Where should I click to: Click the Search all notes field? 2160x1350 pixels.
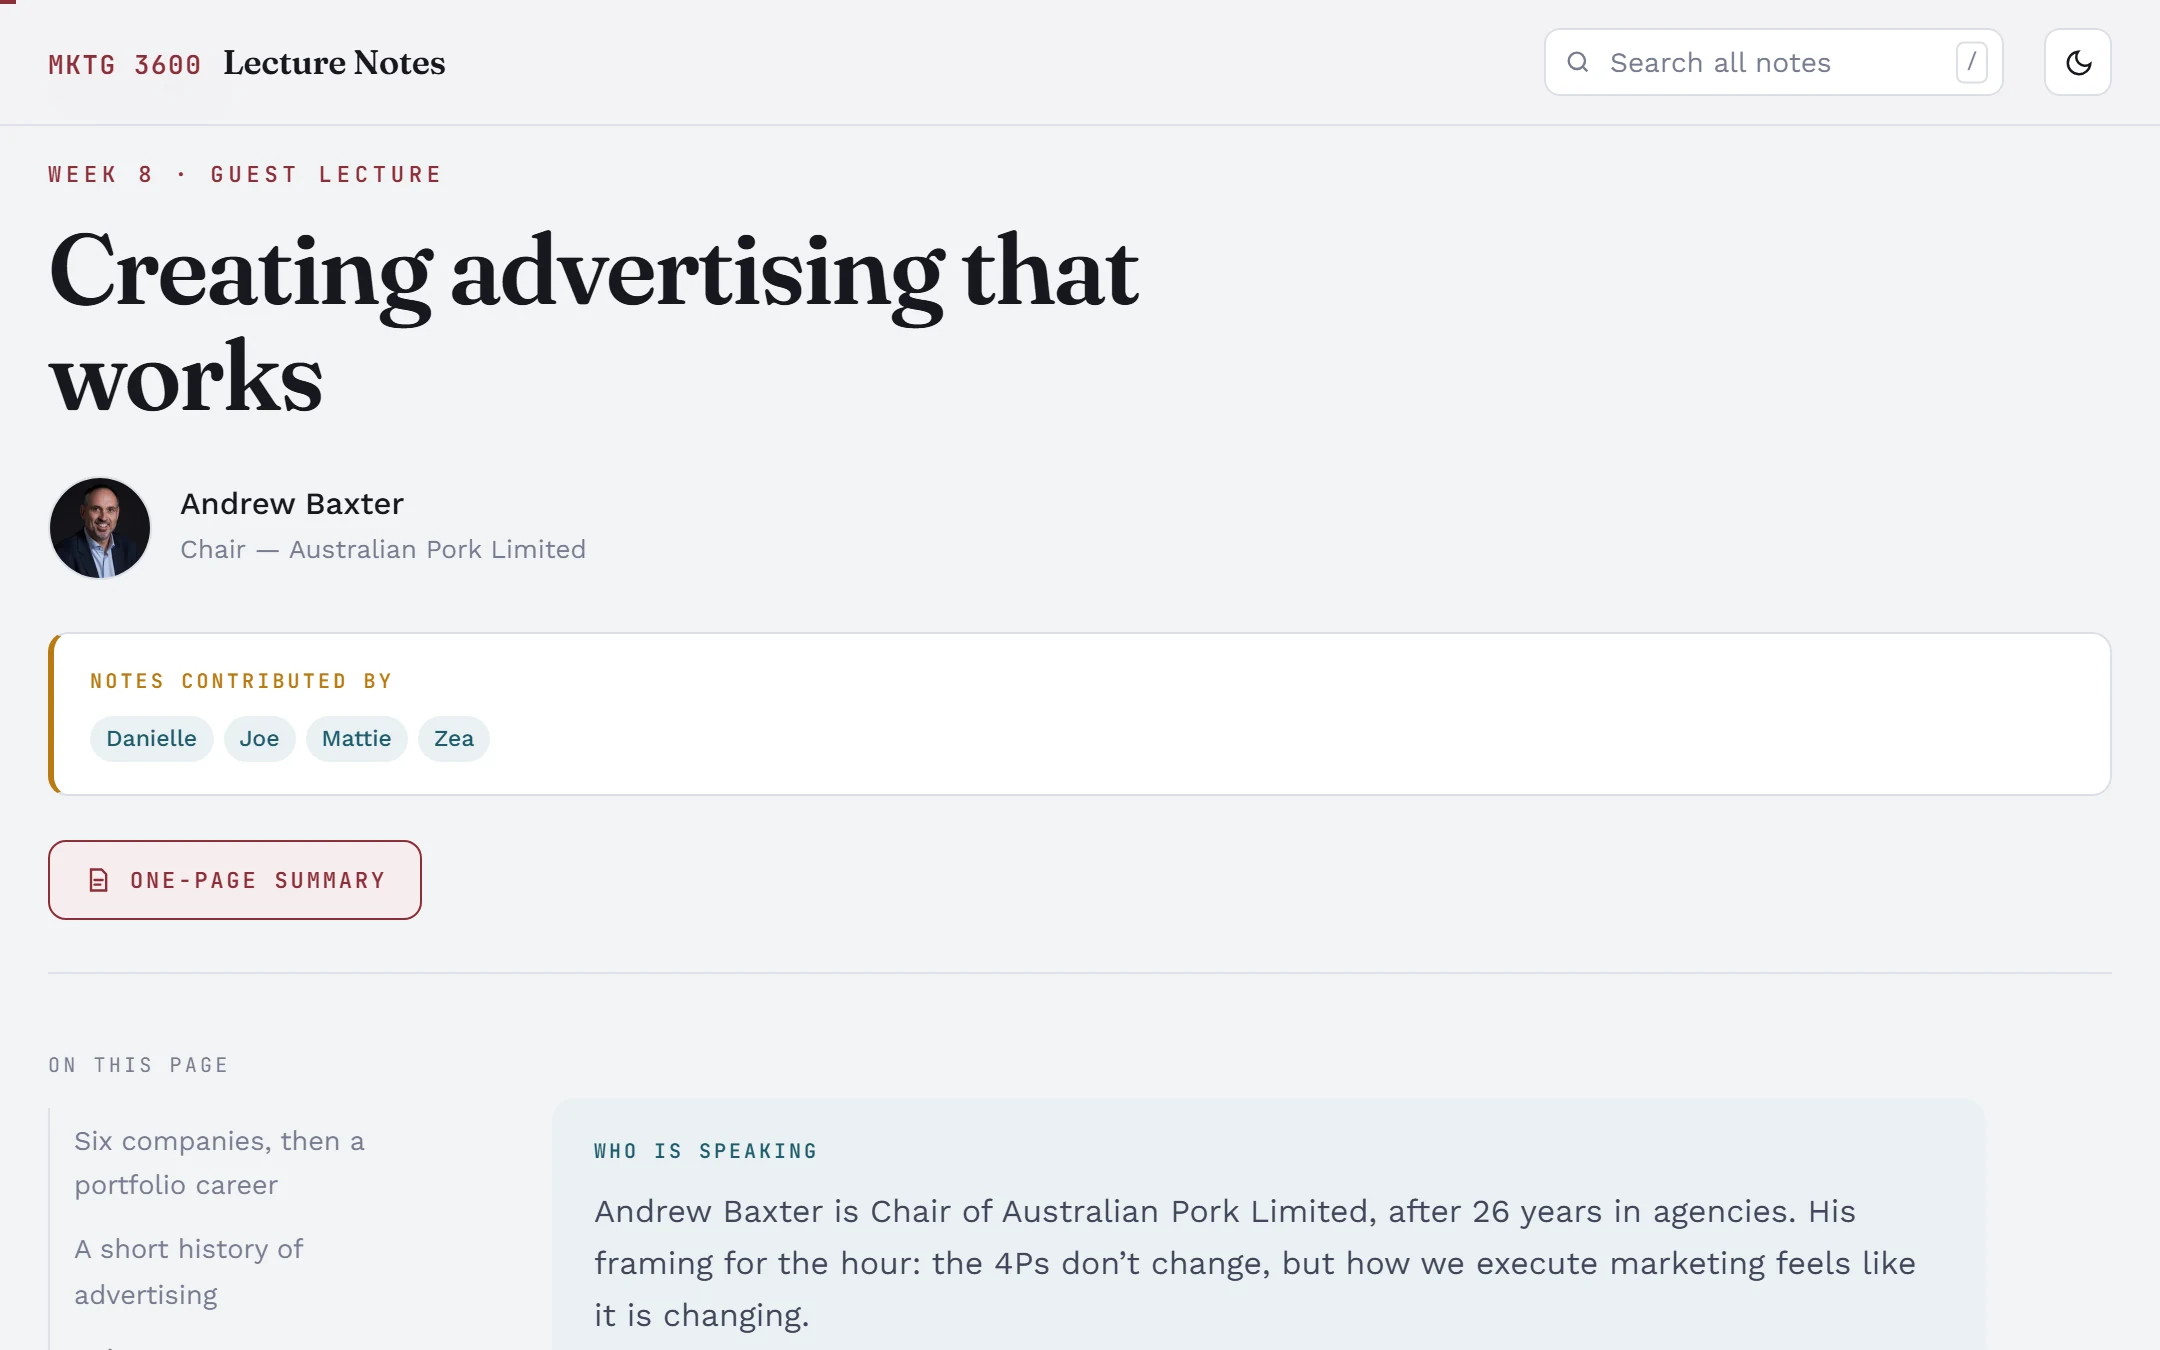(1773, 62)
